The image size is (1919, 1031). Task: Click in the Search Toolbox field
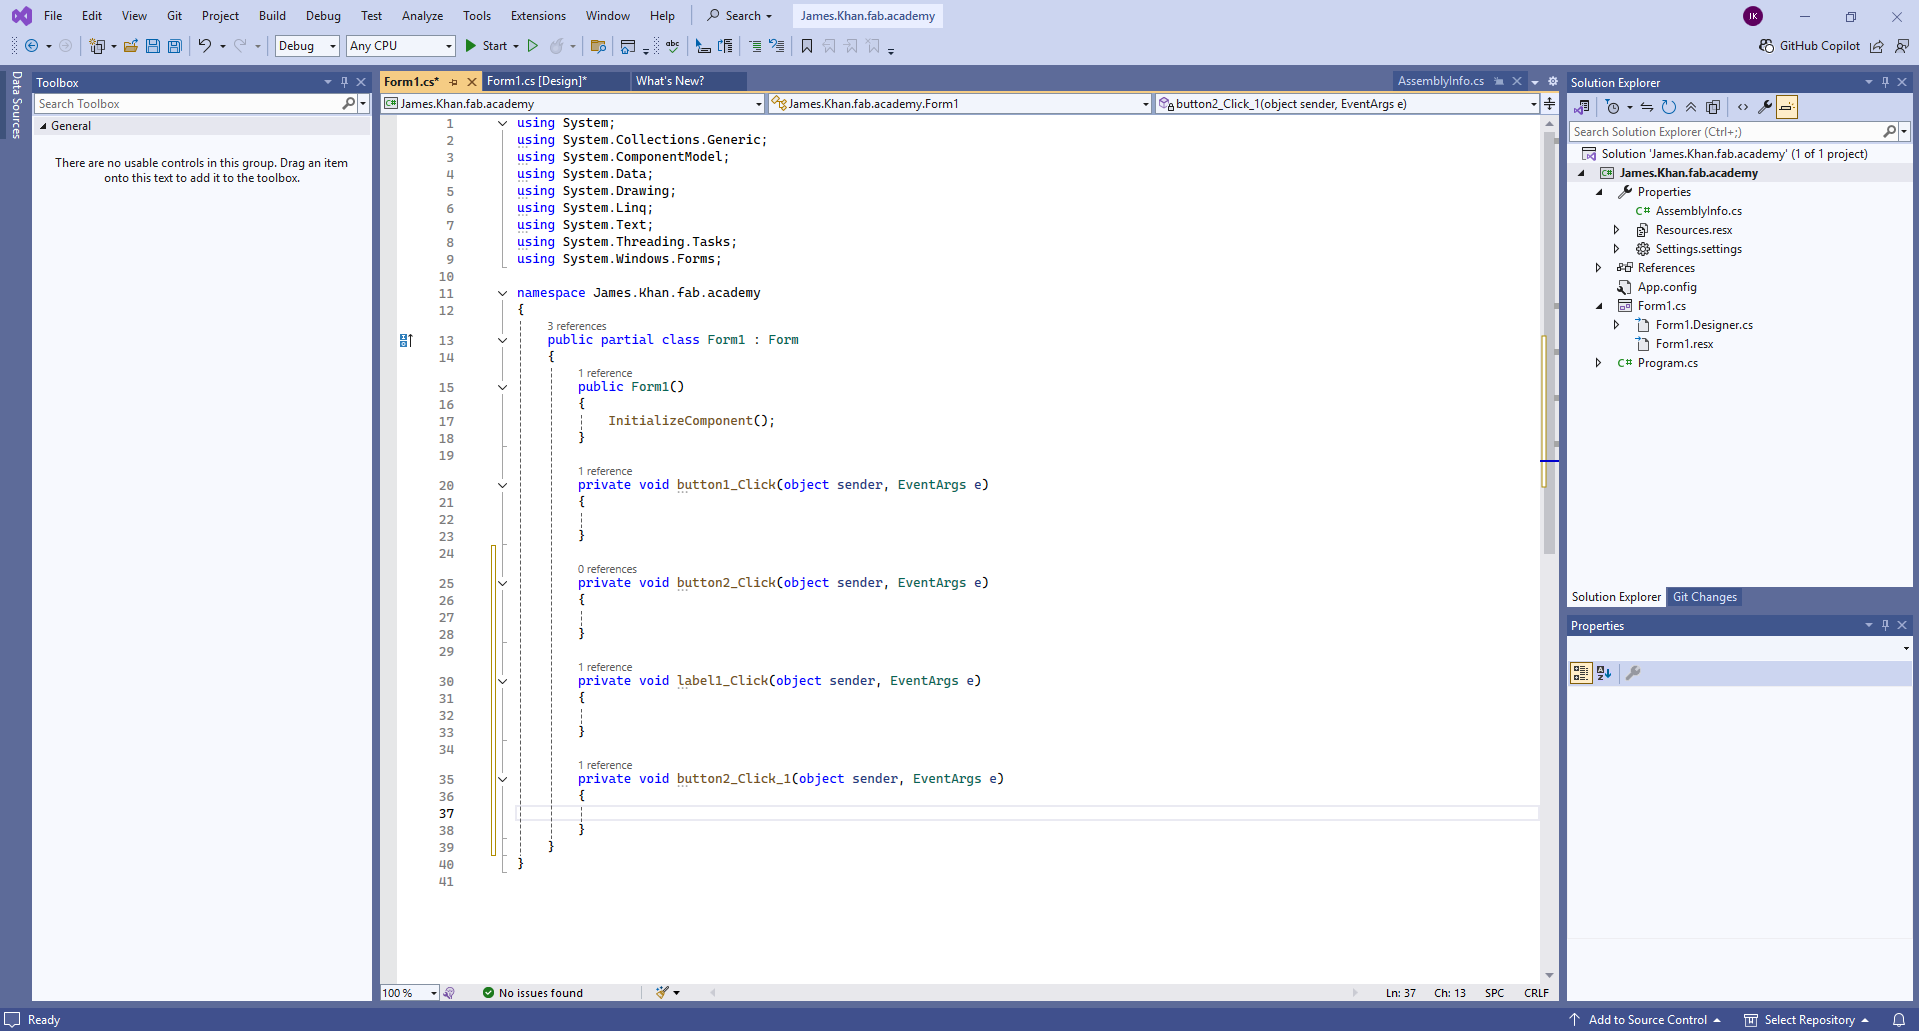(187, 104)
